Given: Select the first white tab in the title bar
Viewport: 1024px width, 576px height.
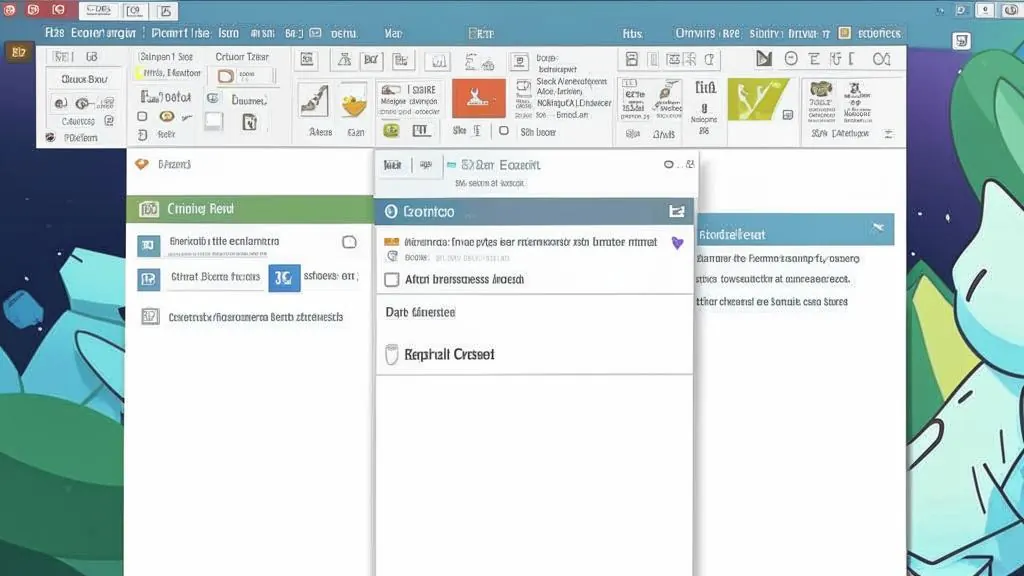Looking at the screenshot, I should pyautogui.click(x=99, y=10).
